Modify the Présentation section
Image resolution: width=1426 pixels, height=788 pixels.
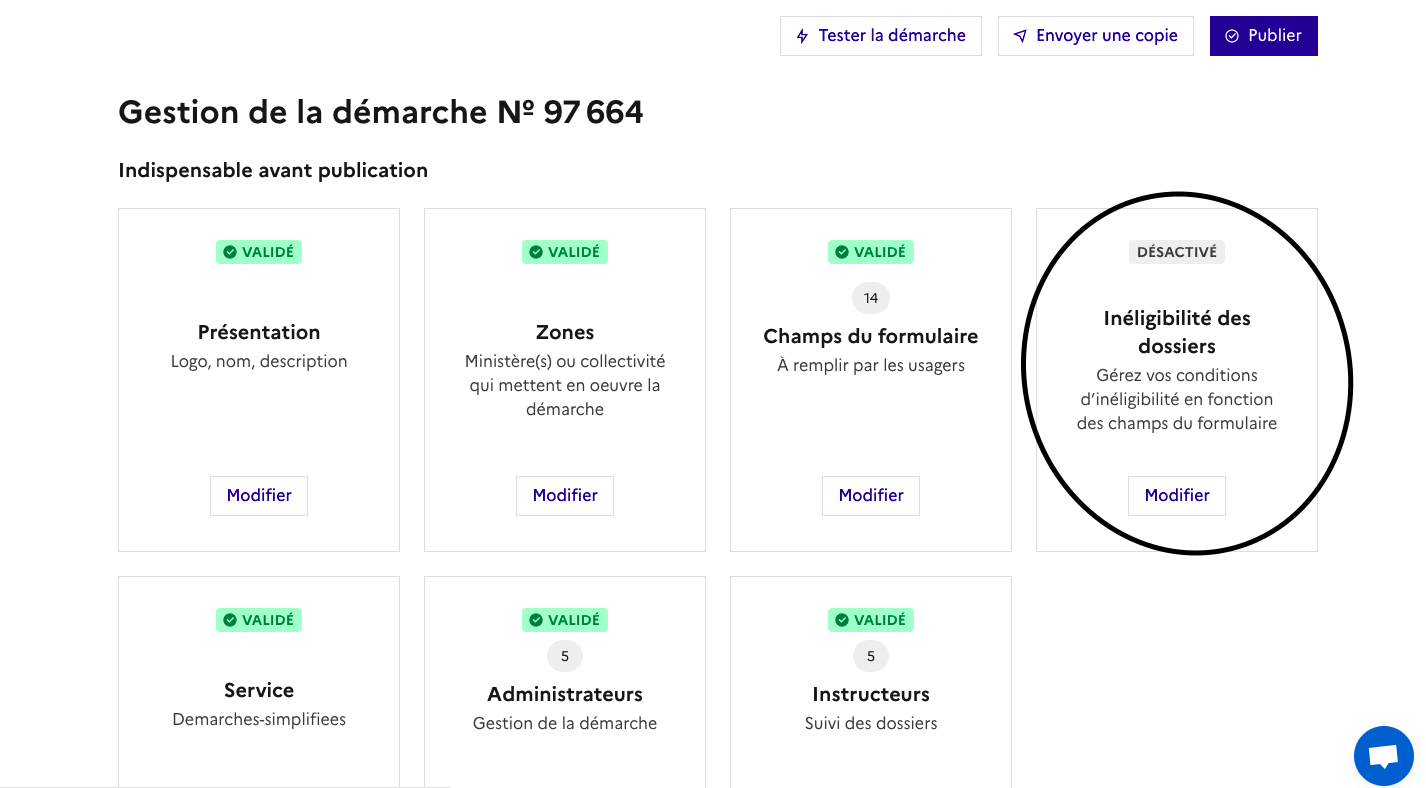coord(259,495)
